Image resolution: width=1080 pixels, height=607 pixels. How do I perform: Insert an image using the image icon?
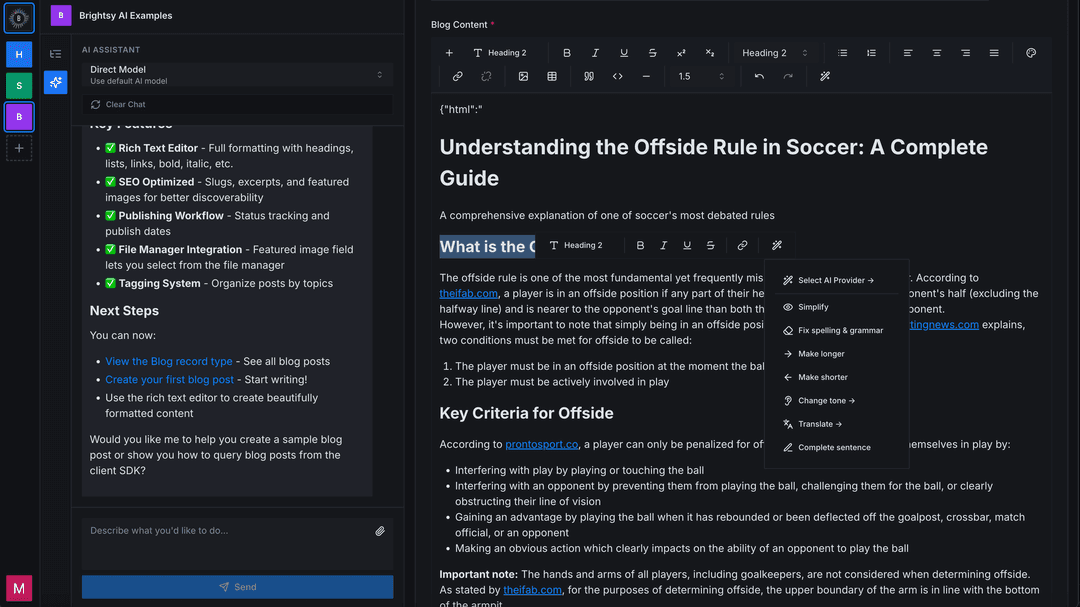point(523,76)
